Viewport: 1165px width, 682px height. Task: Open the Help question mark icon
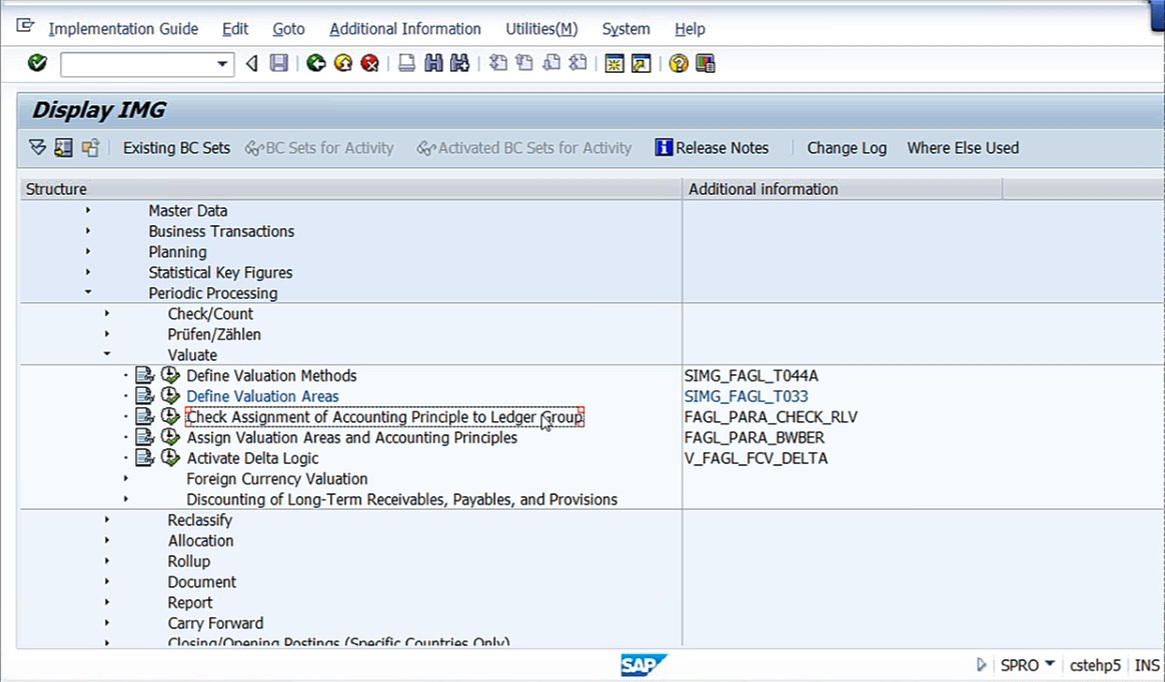(678, 63)
